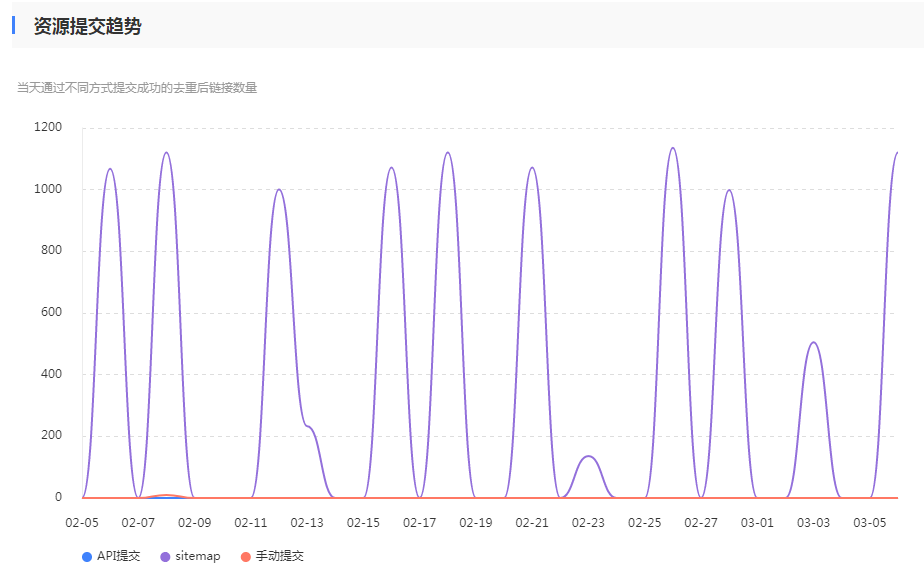The height and width of the screenshot is (565, 924).
Task: Toggle the API提交 legend series
Action: (111, 556)
